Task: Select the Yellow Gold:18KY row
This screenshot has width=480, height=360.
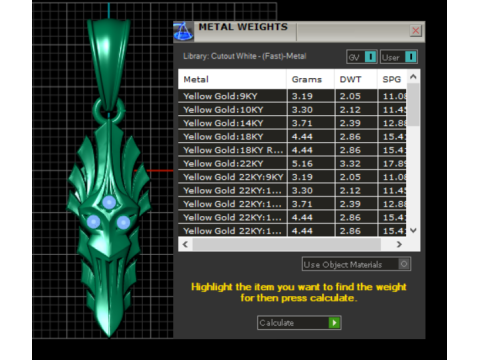Action: [x=292, y=137]
